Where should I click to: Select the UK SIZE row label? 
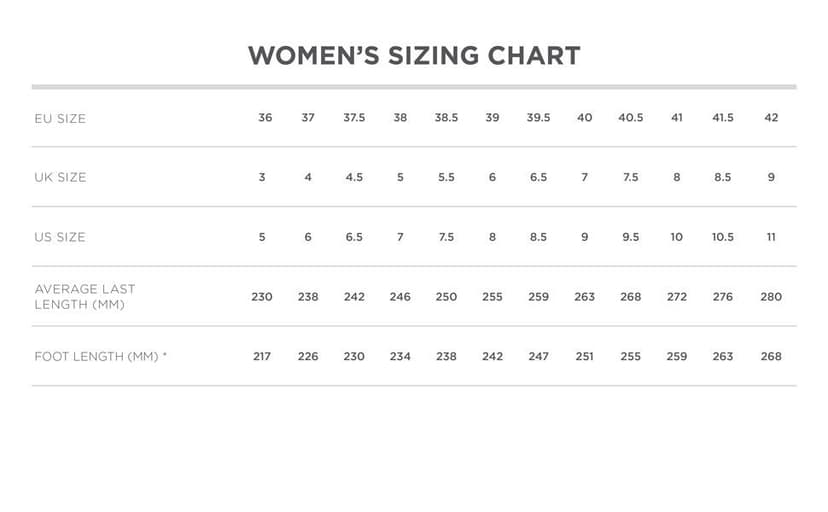60,177
